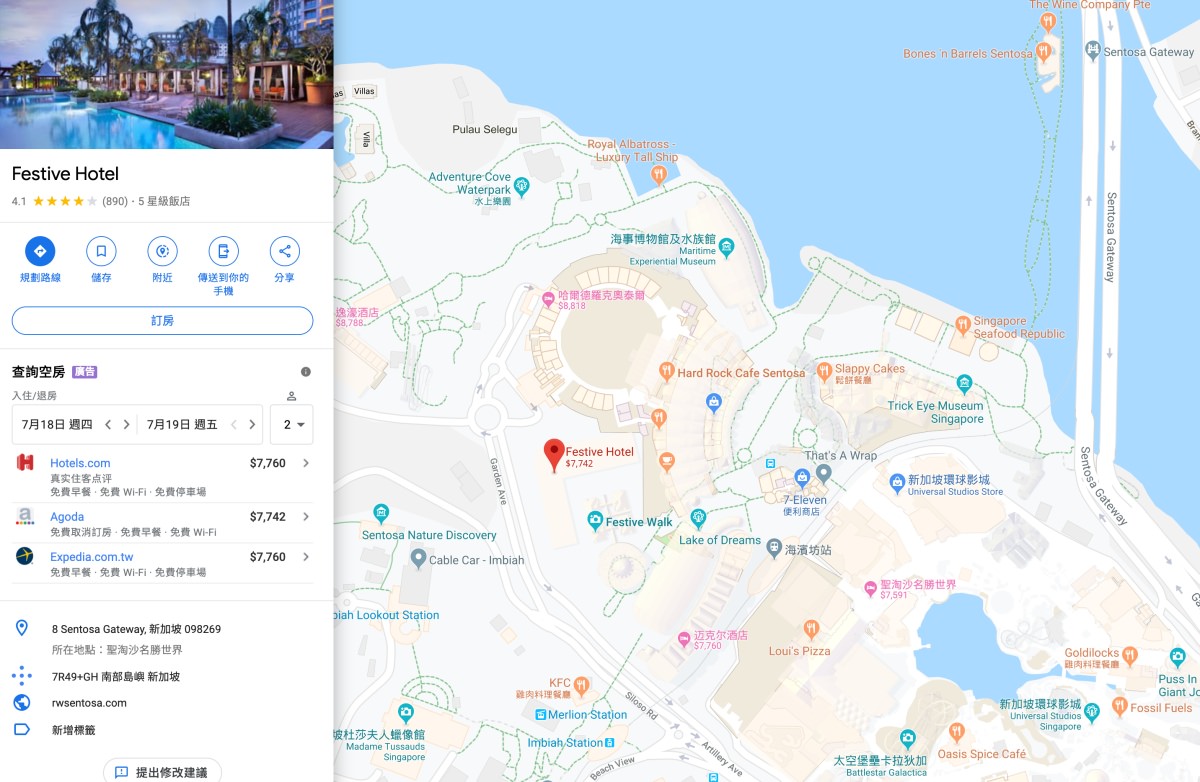Image resolution: width=1200 pixels, height=782 pixels.
Task: Go to previous check-in date before 7月18日
Action: [x=108, y=424]
